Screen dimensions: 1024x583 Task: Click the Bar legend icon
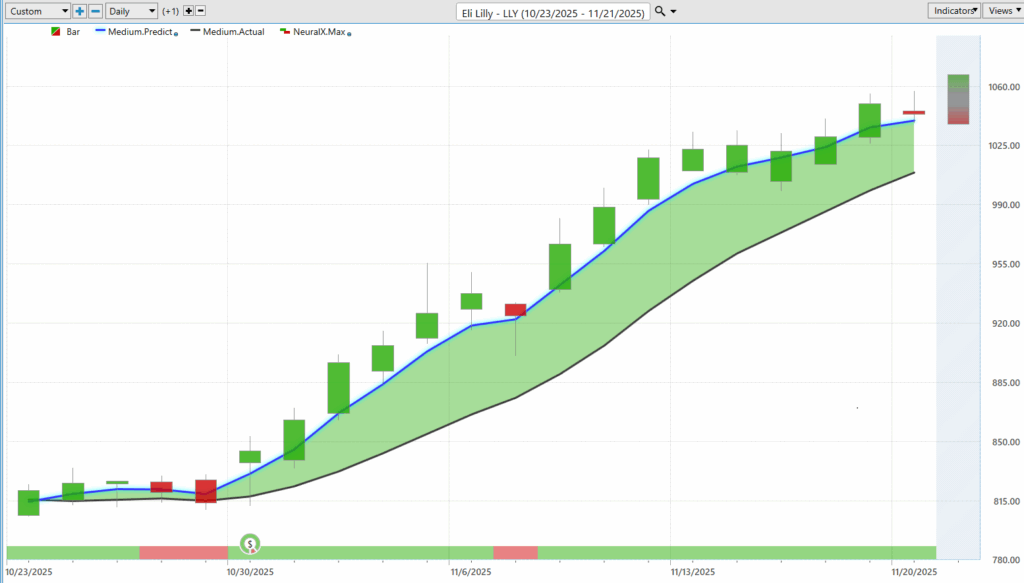[56, 32]
